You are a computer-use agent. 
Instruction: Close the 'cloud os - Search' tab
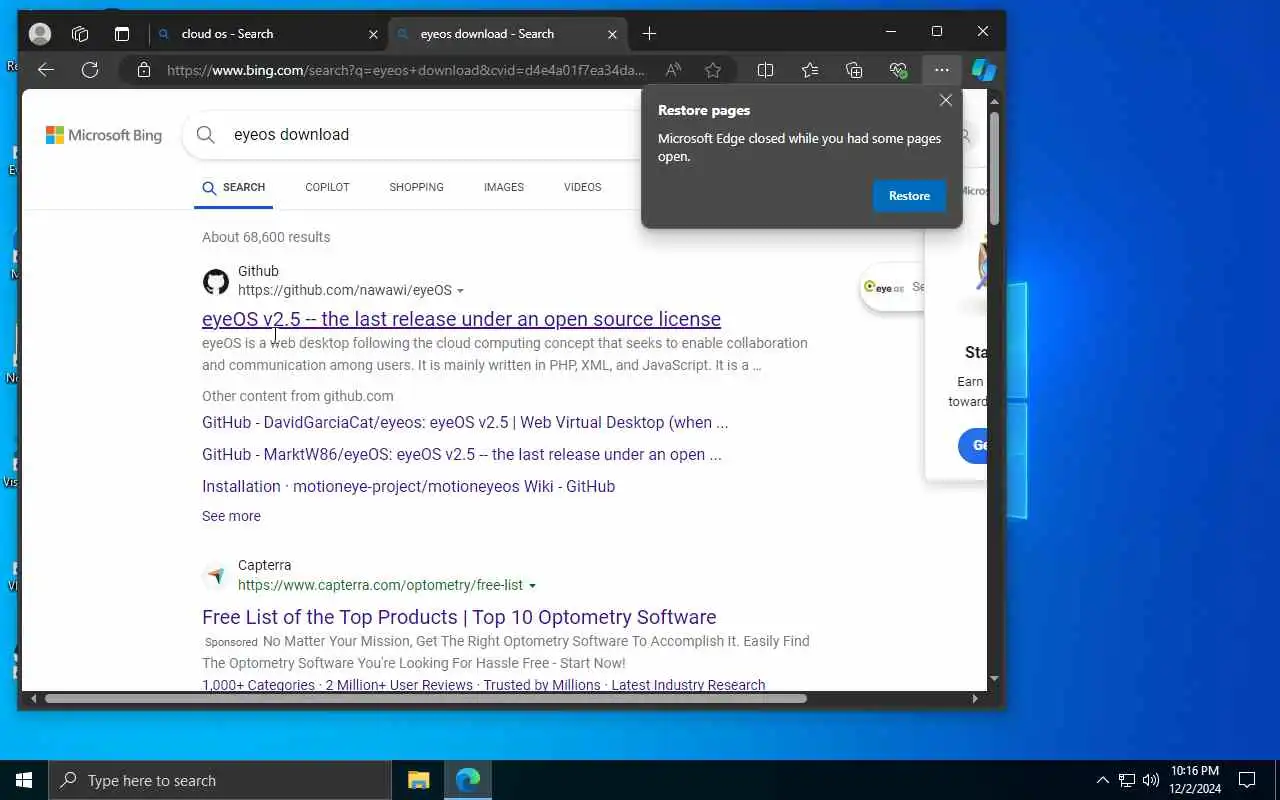point(373,34)
